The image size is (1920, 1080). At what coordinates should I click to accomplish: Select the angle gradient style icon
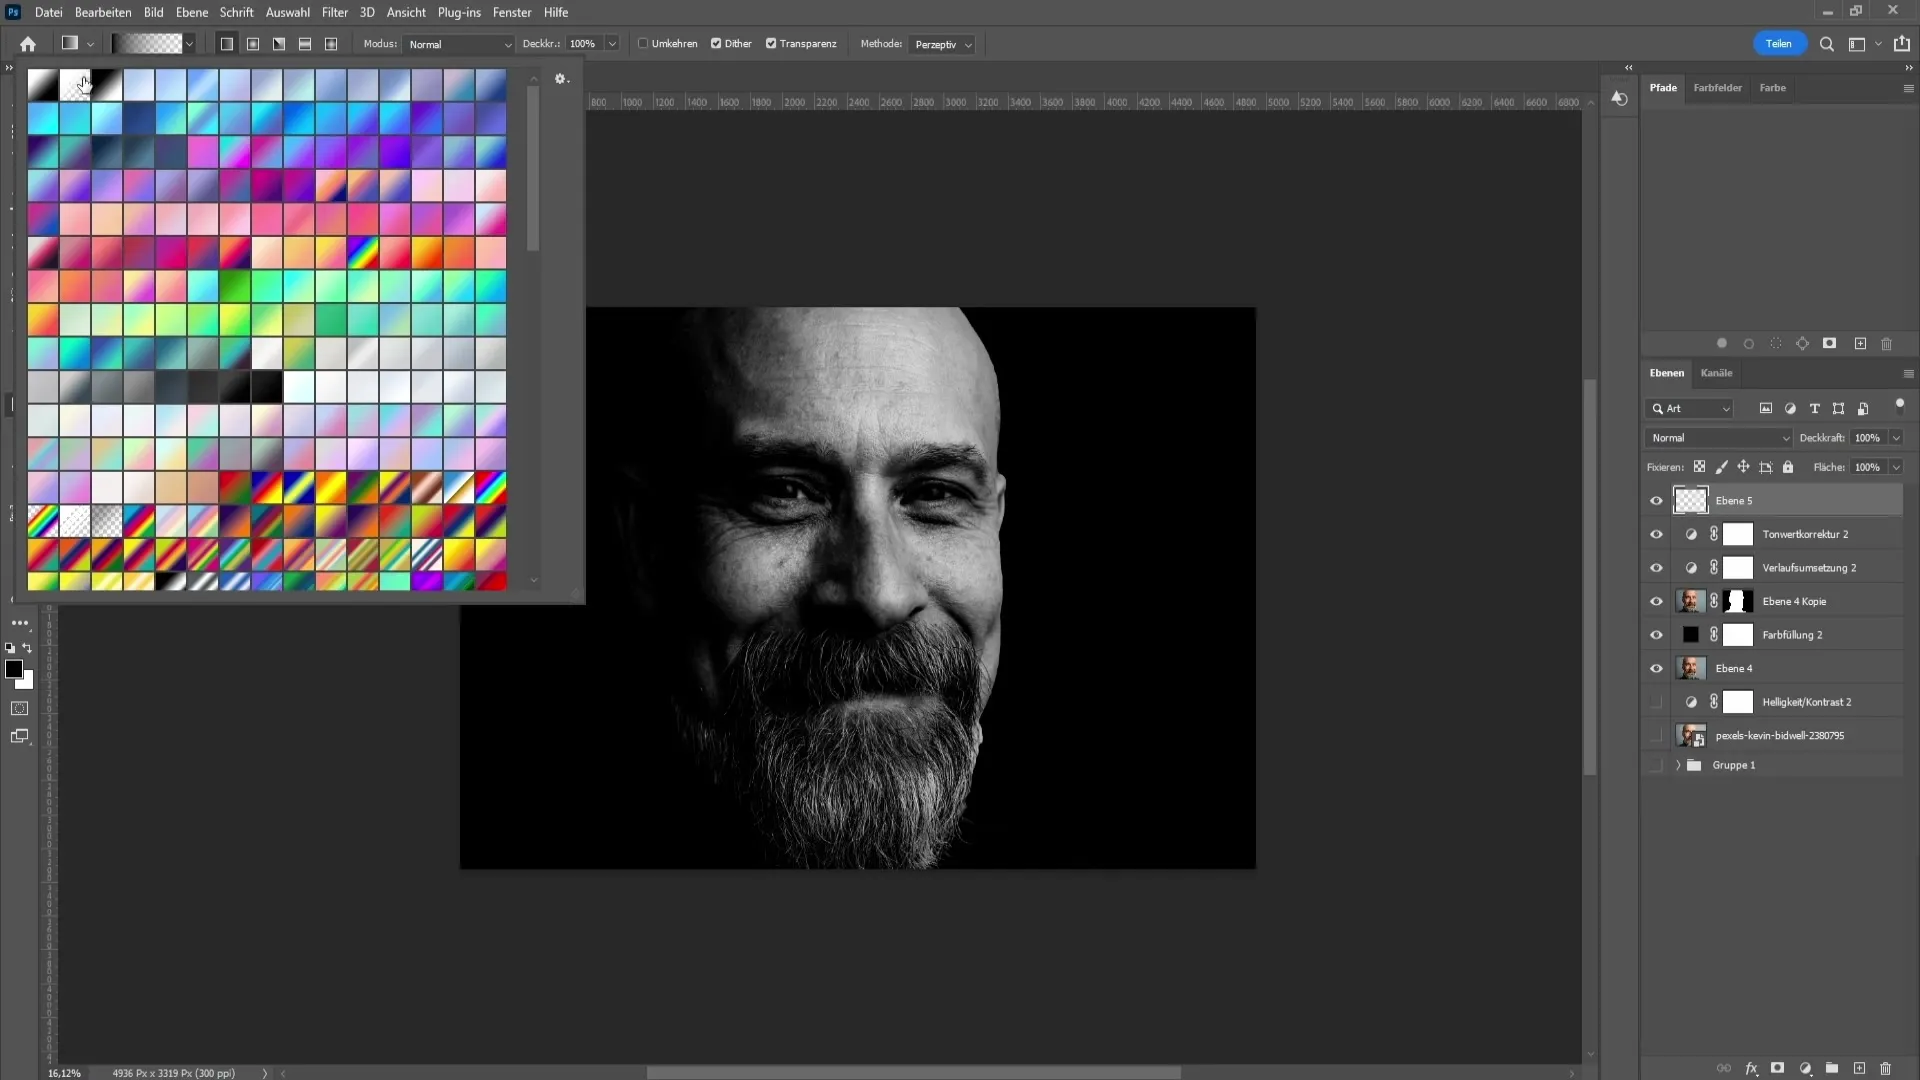coord(279,44)
